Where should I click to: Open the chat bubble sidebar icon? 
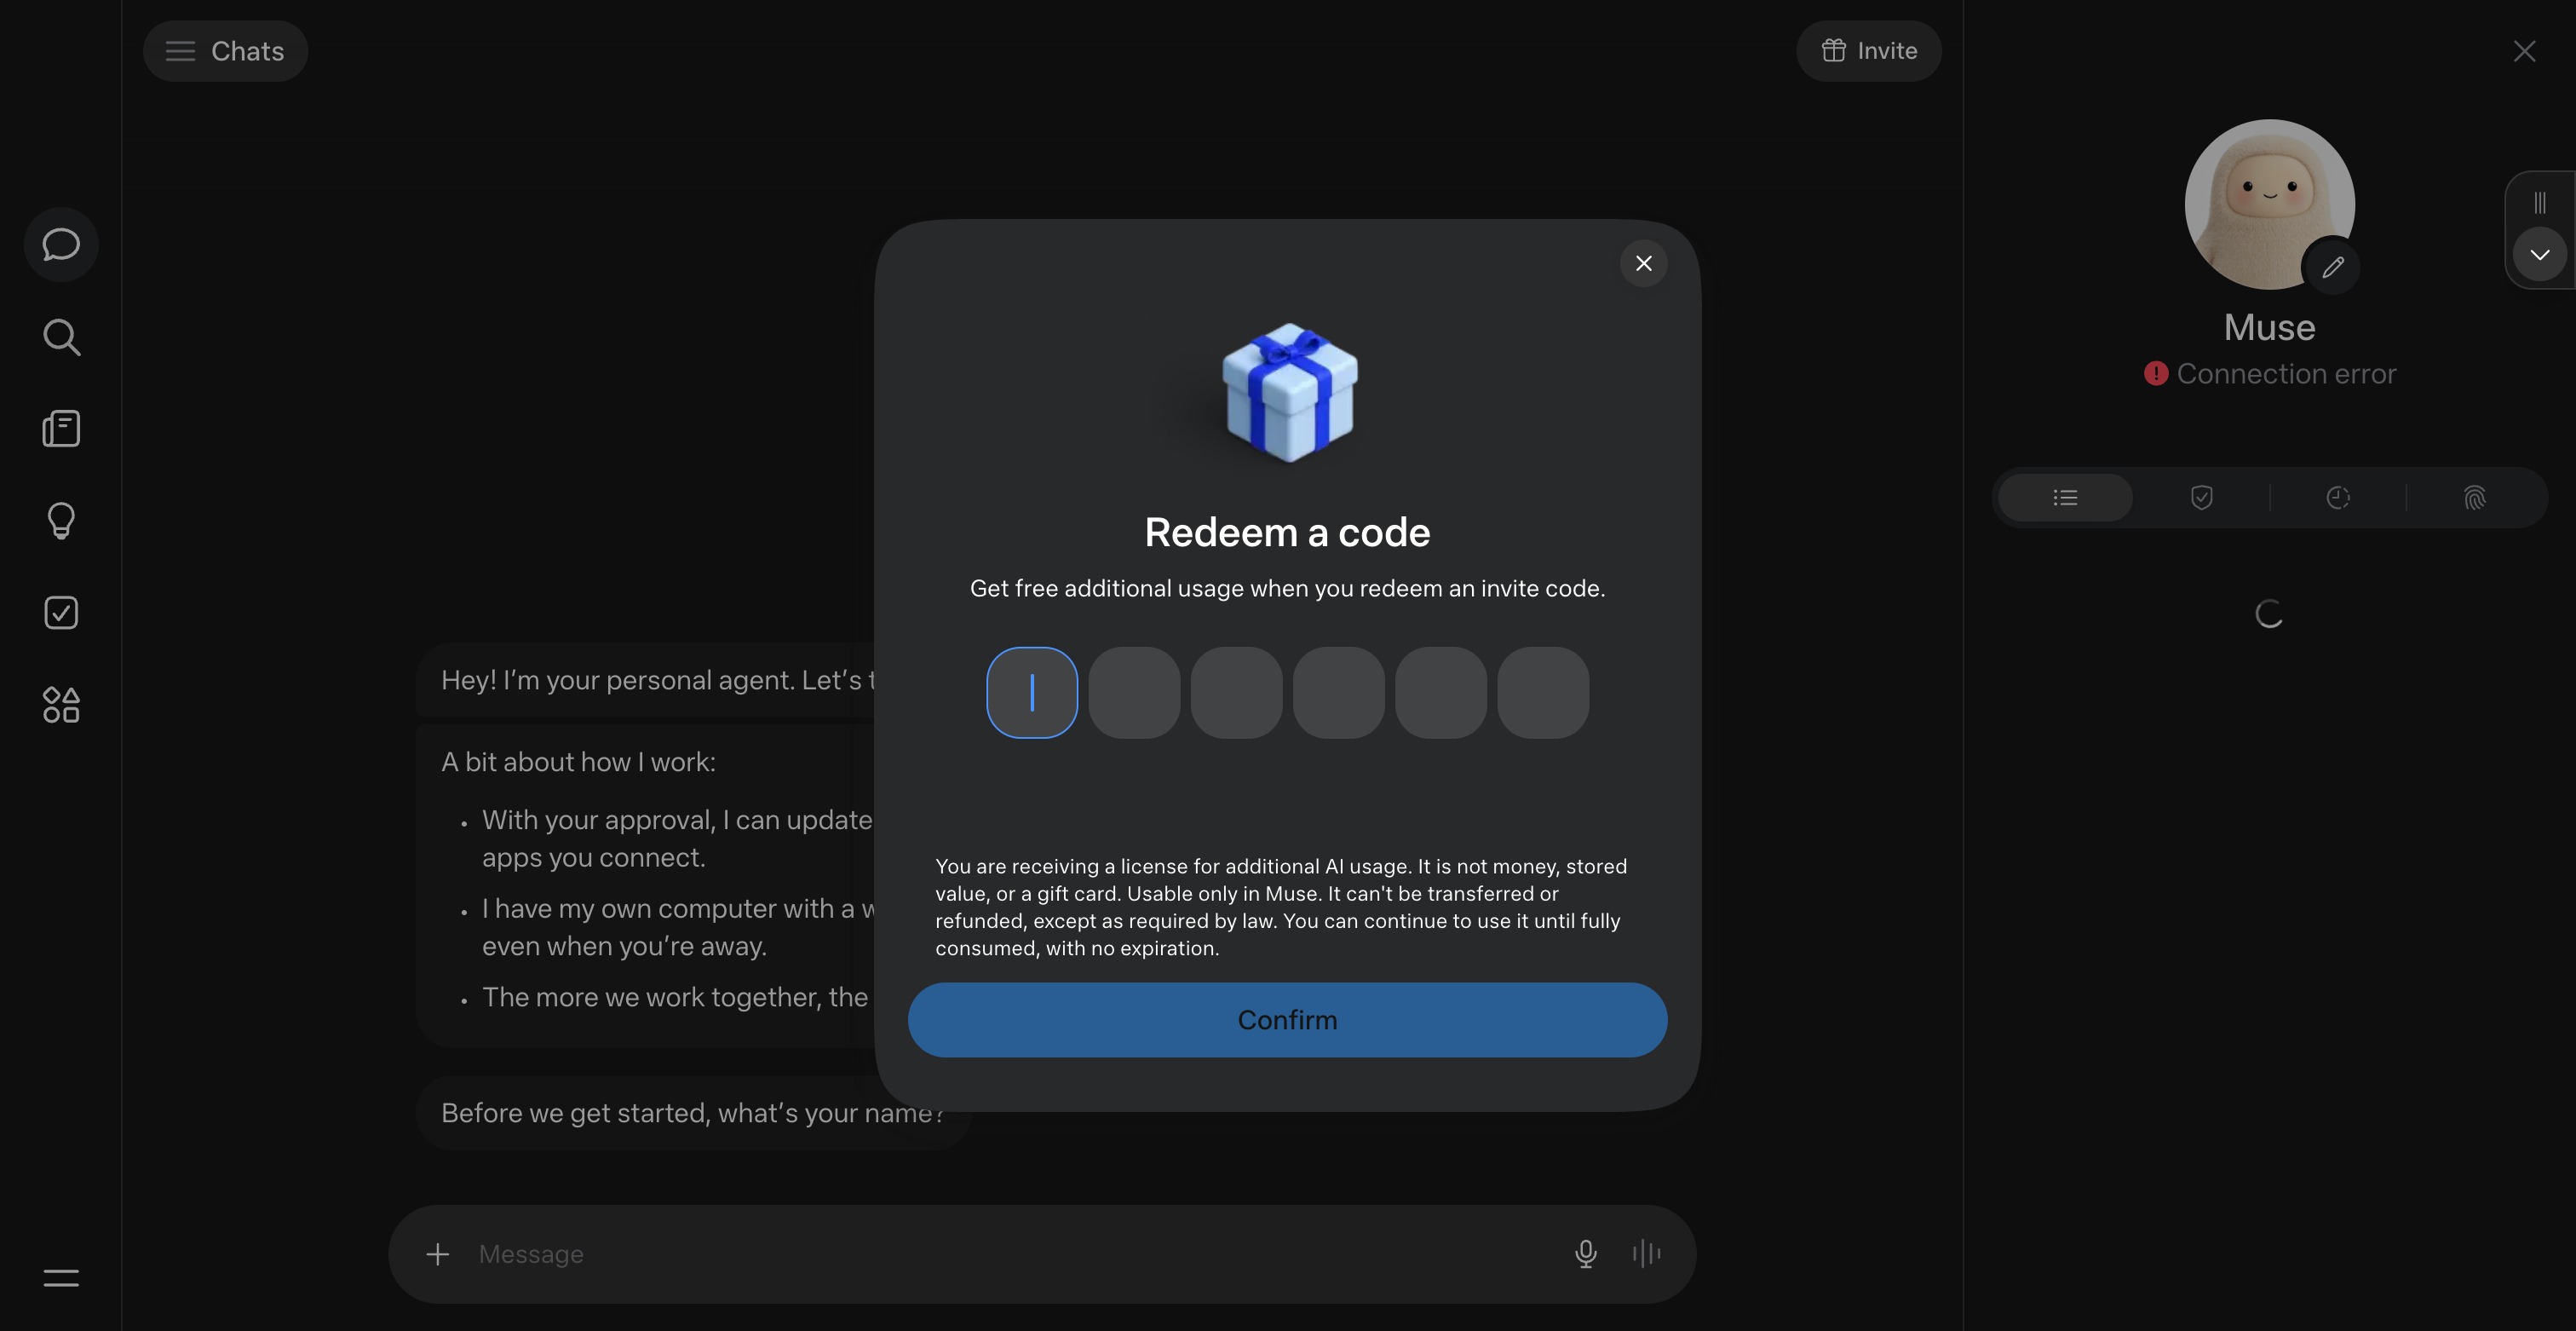61,244
